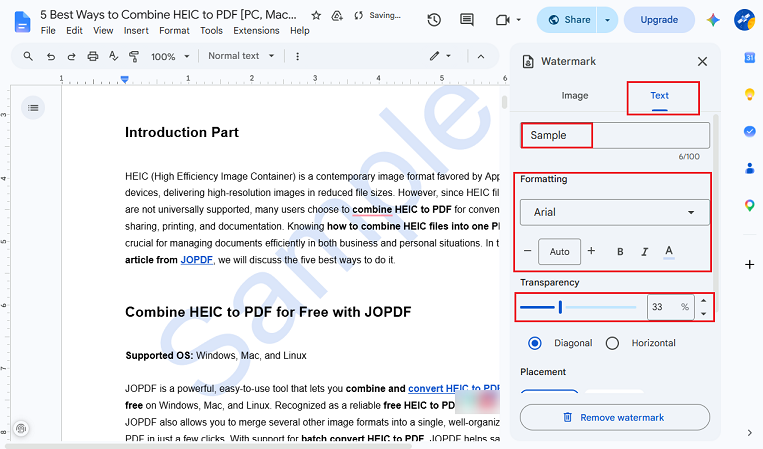Increase the watermark font size
This screenshot has width=763, height=449.
coord(591,251)
